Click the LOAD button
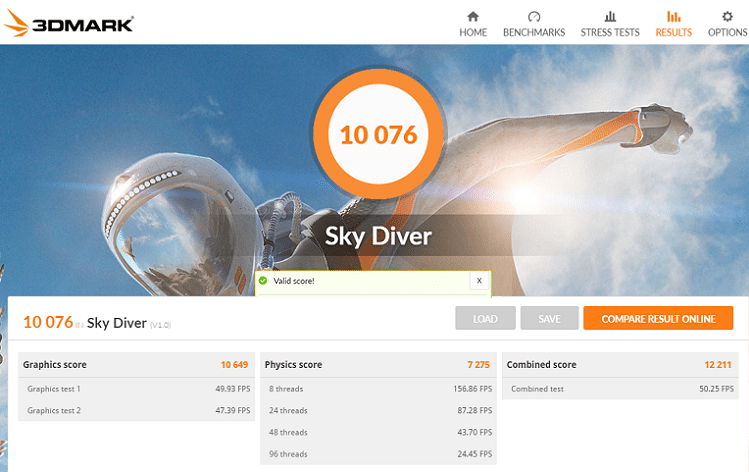 point(485,318)
